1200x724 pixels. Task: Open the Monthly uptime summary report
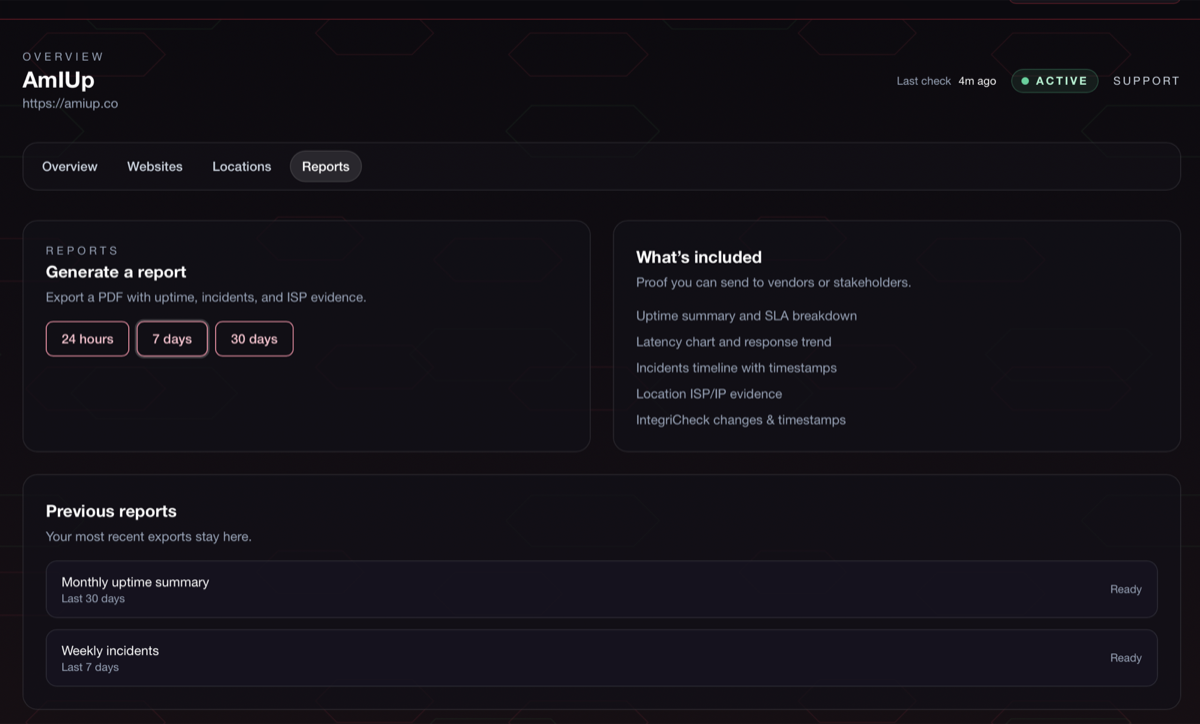tap(135, 581)
